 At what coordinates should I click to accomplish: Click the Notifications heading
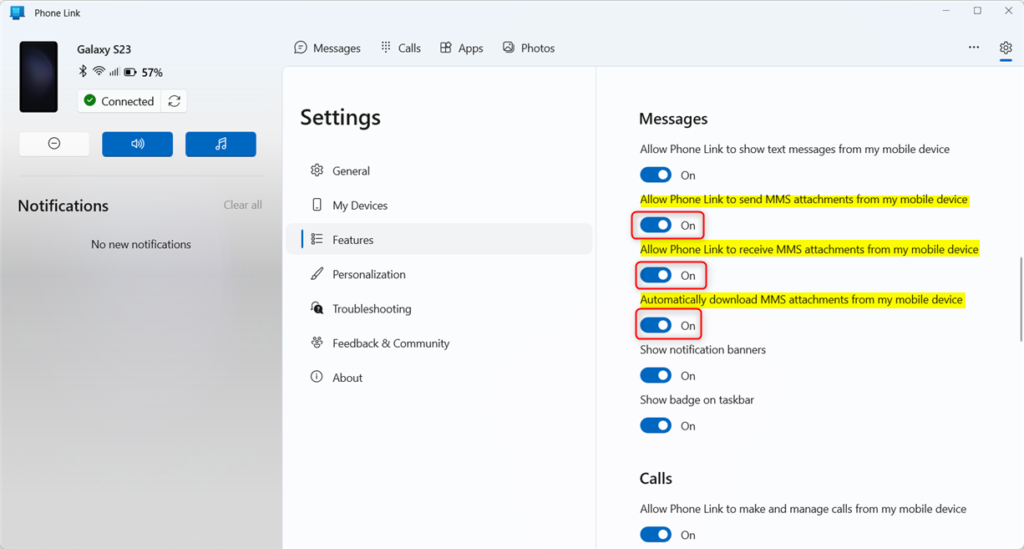63,206
